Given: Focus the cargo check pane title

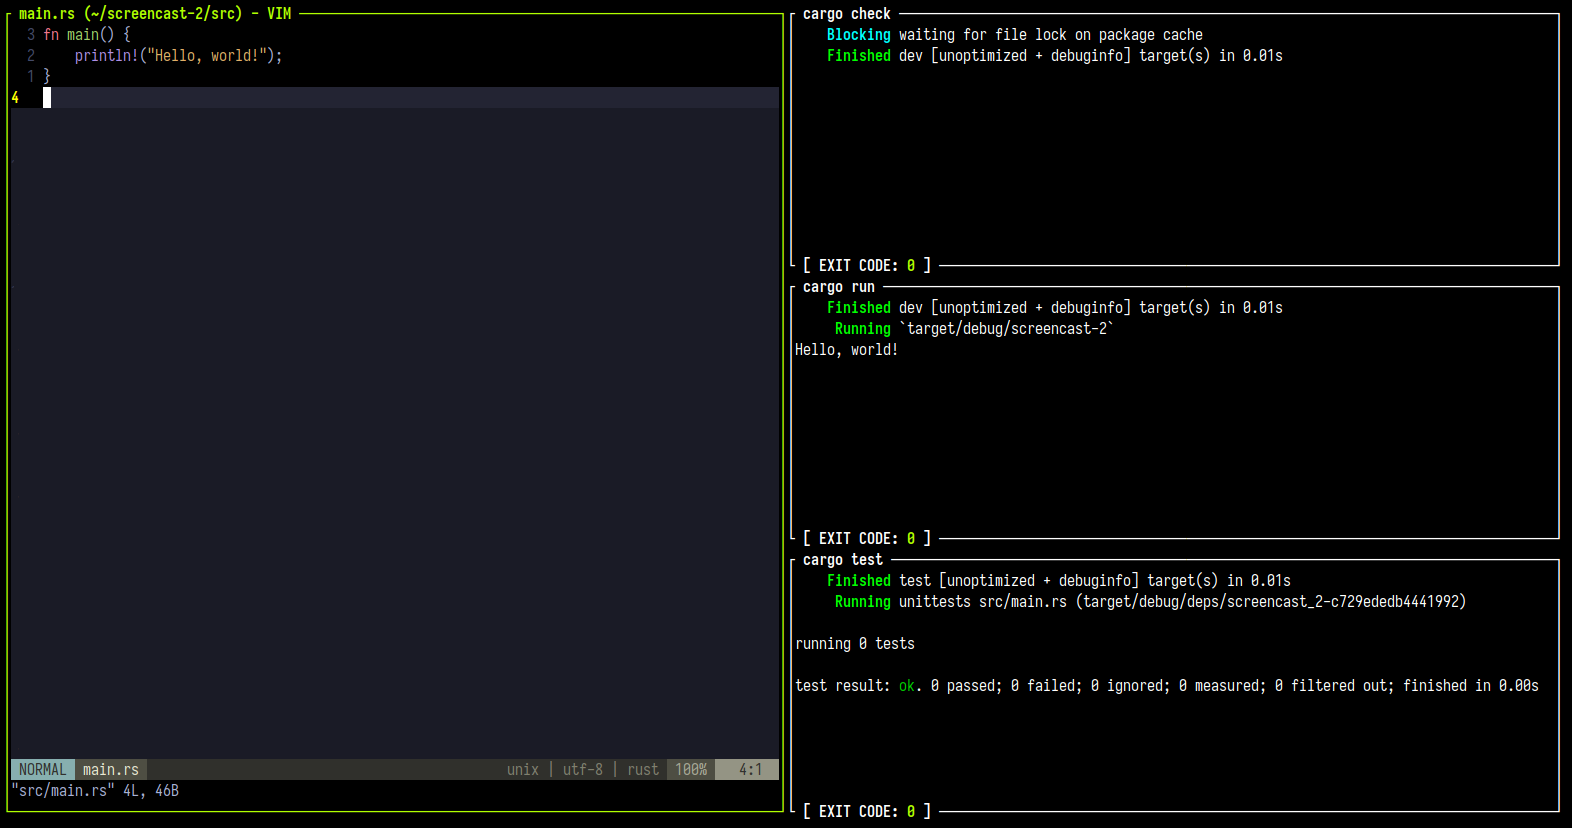Looking at the screenshot, I should 846,14.
